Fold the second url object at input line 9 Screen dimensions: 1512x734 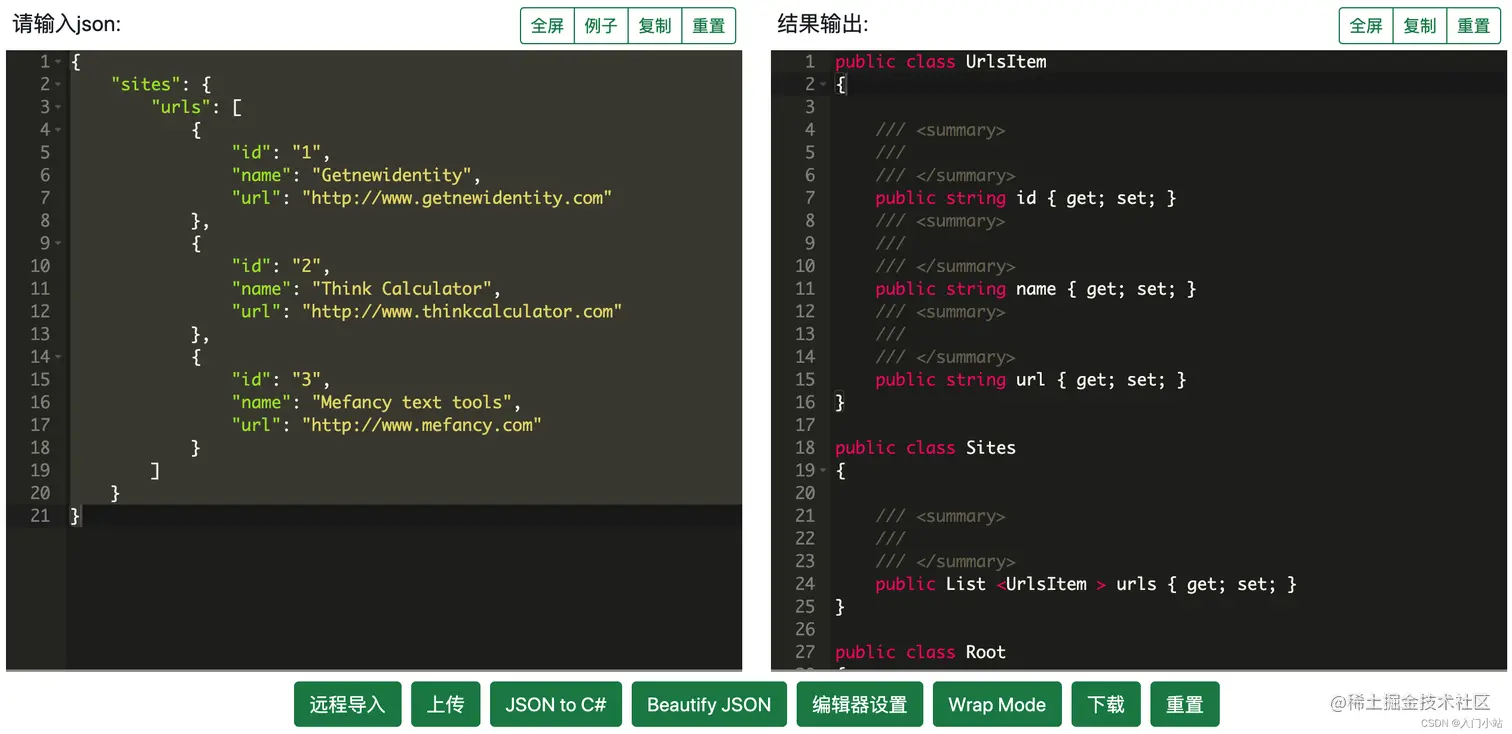click(x=59, y=244)
